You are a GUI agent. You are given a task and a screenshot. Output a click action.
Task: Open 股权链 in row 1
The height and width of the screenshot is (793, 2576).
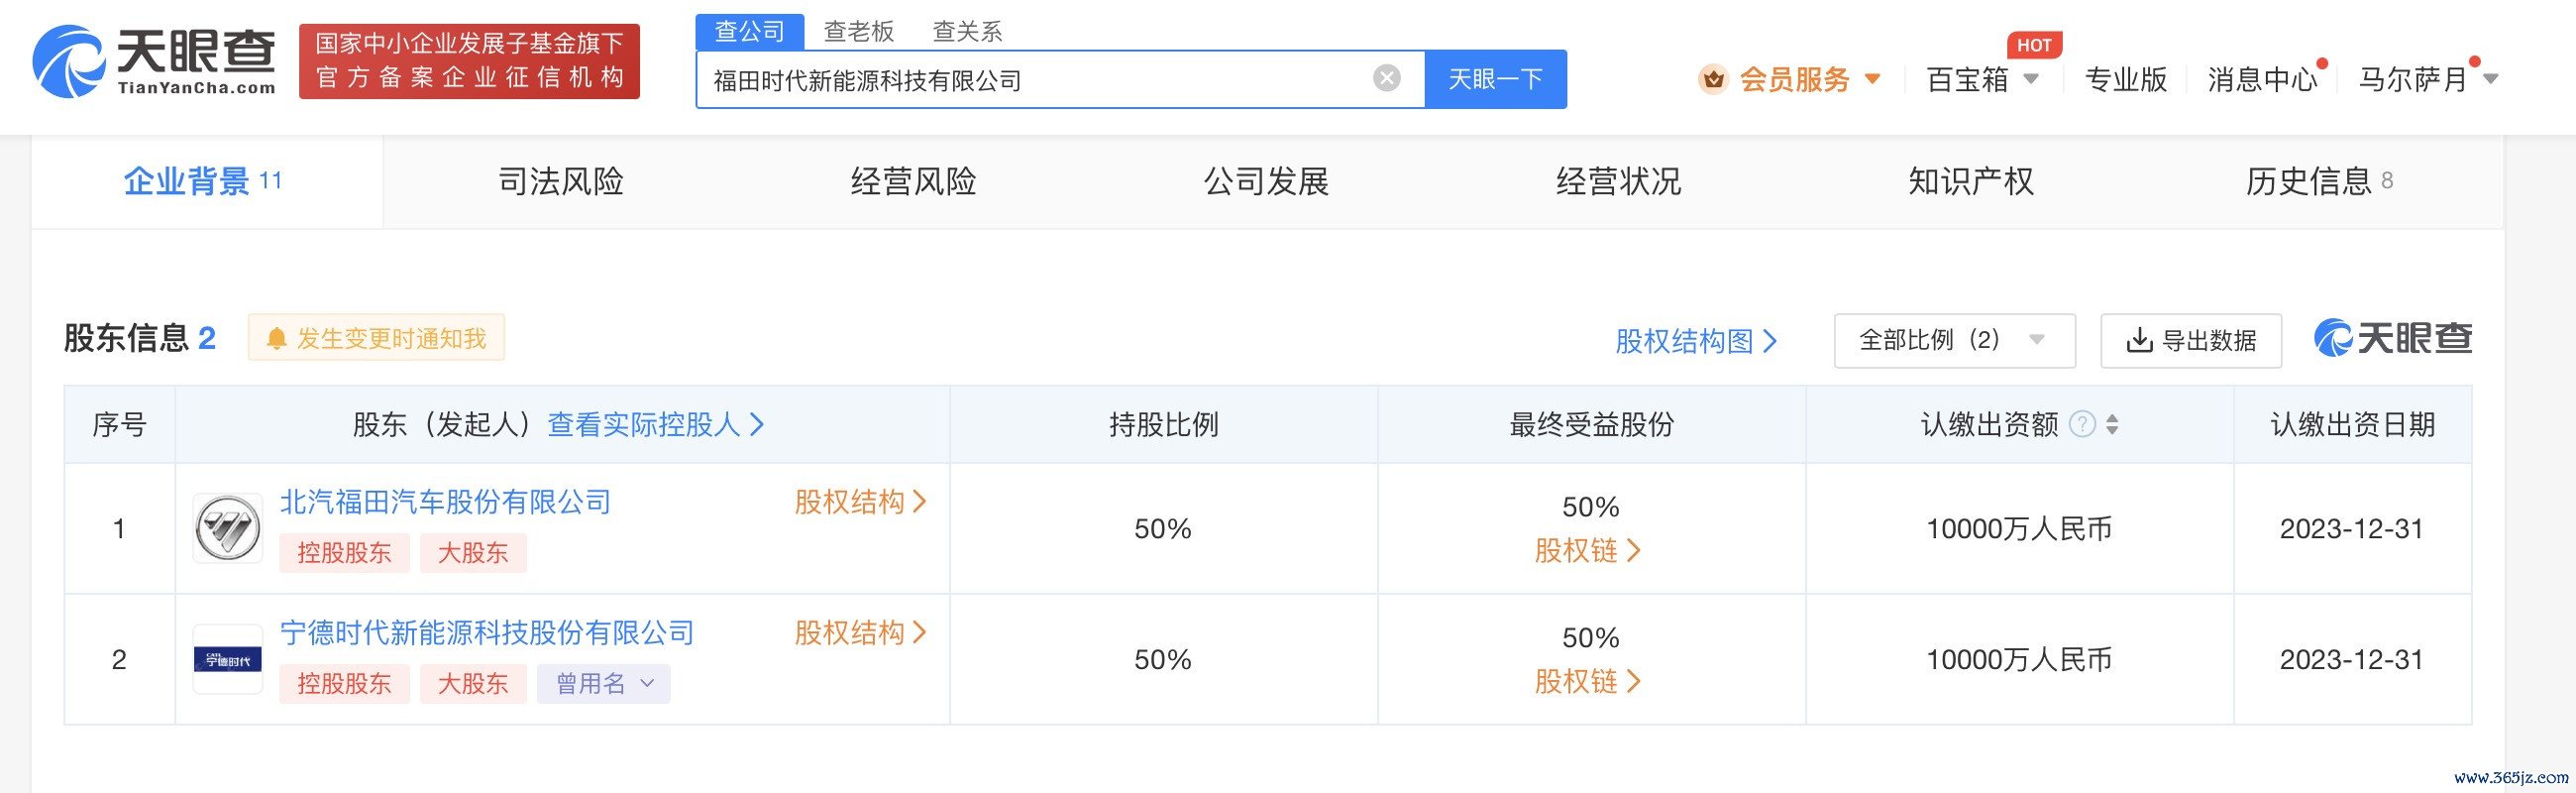click(1587, 550)
